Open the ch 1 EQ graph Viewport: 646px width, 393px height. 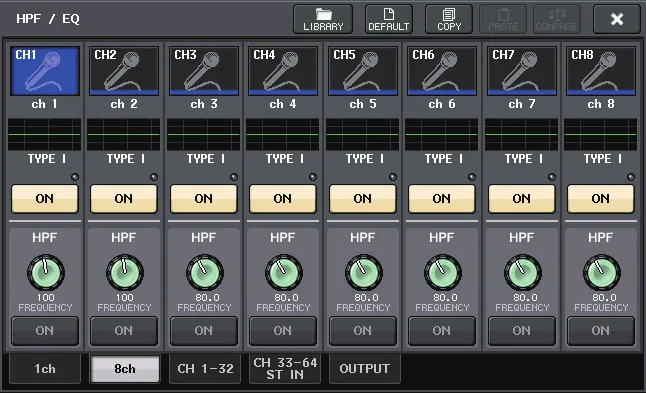pos(44,134)
